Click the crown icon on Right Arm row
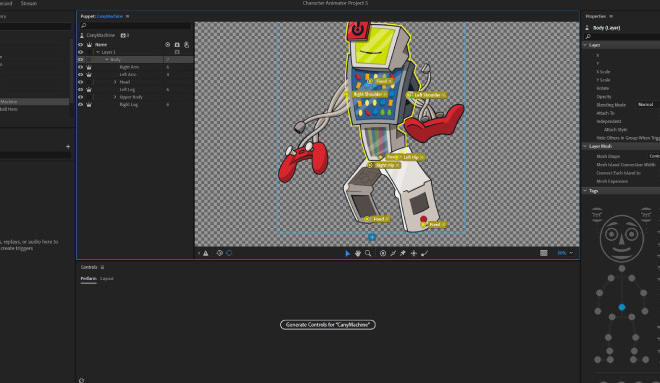The image size is (660, 383). pos(89,67)
